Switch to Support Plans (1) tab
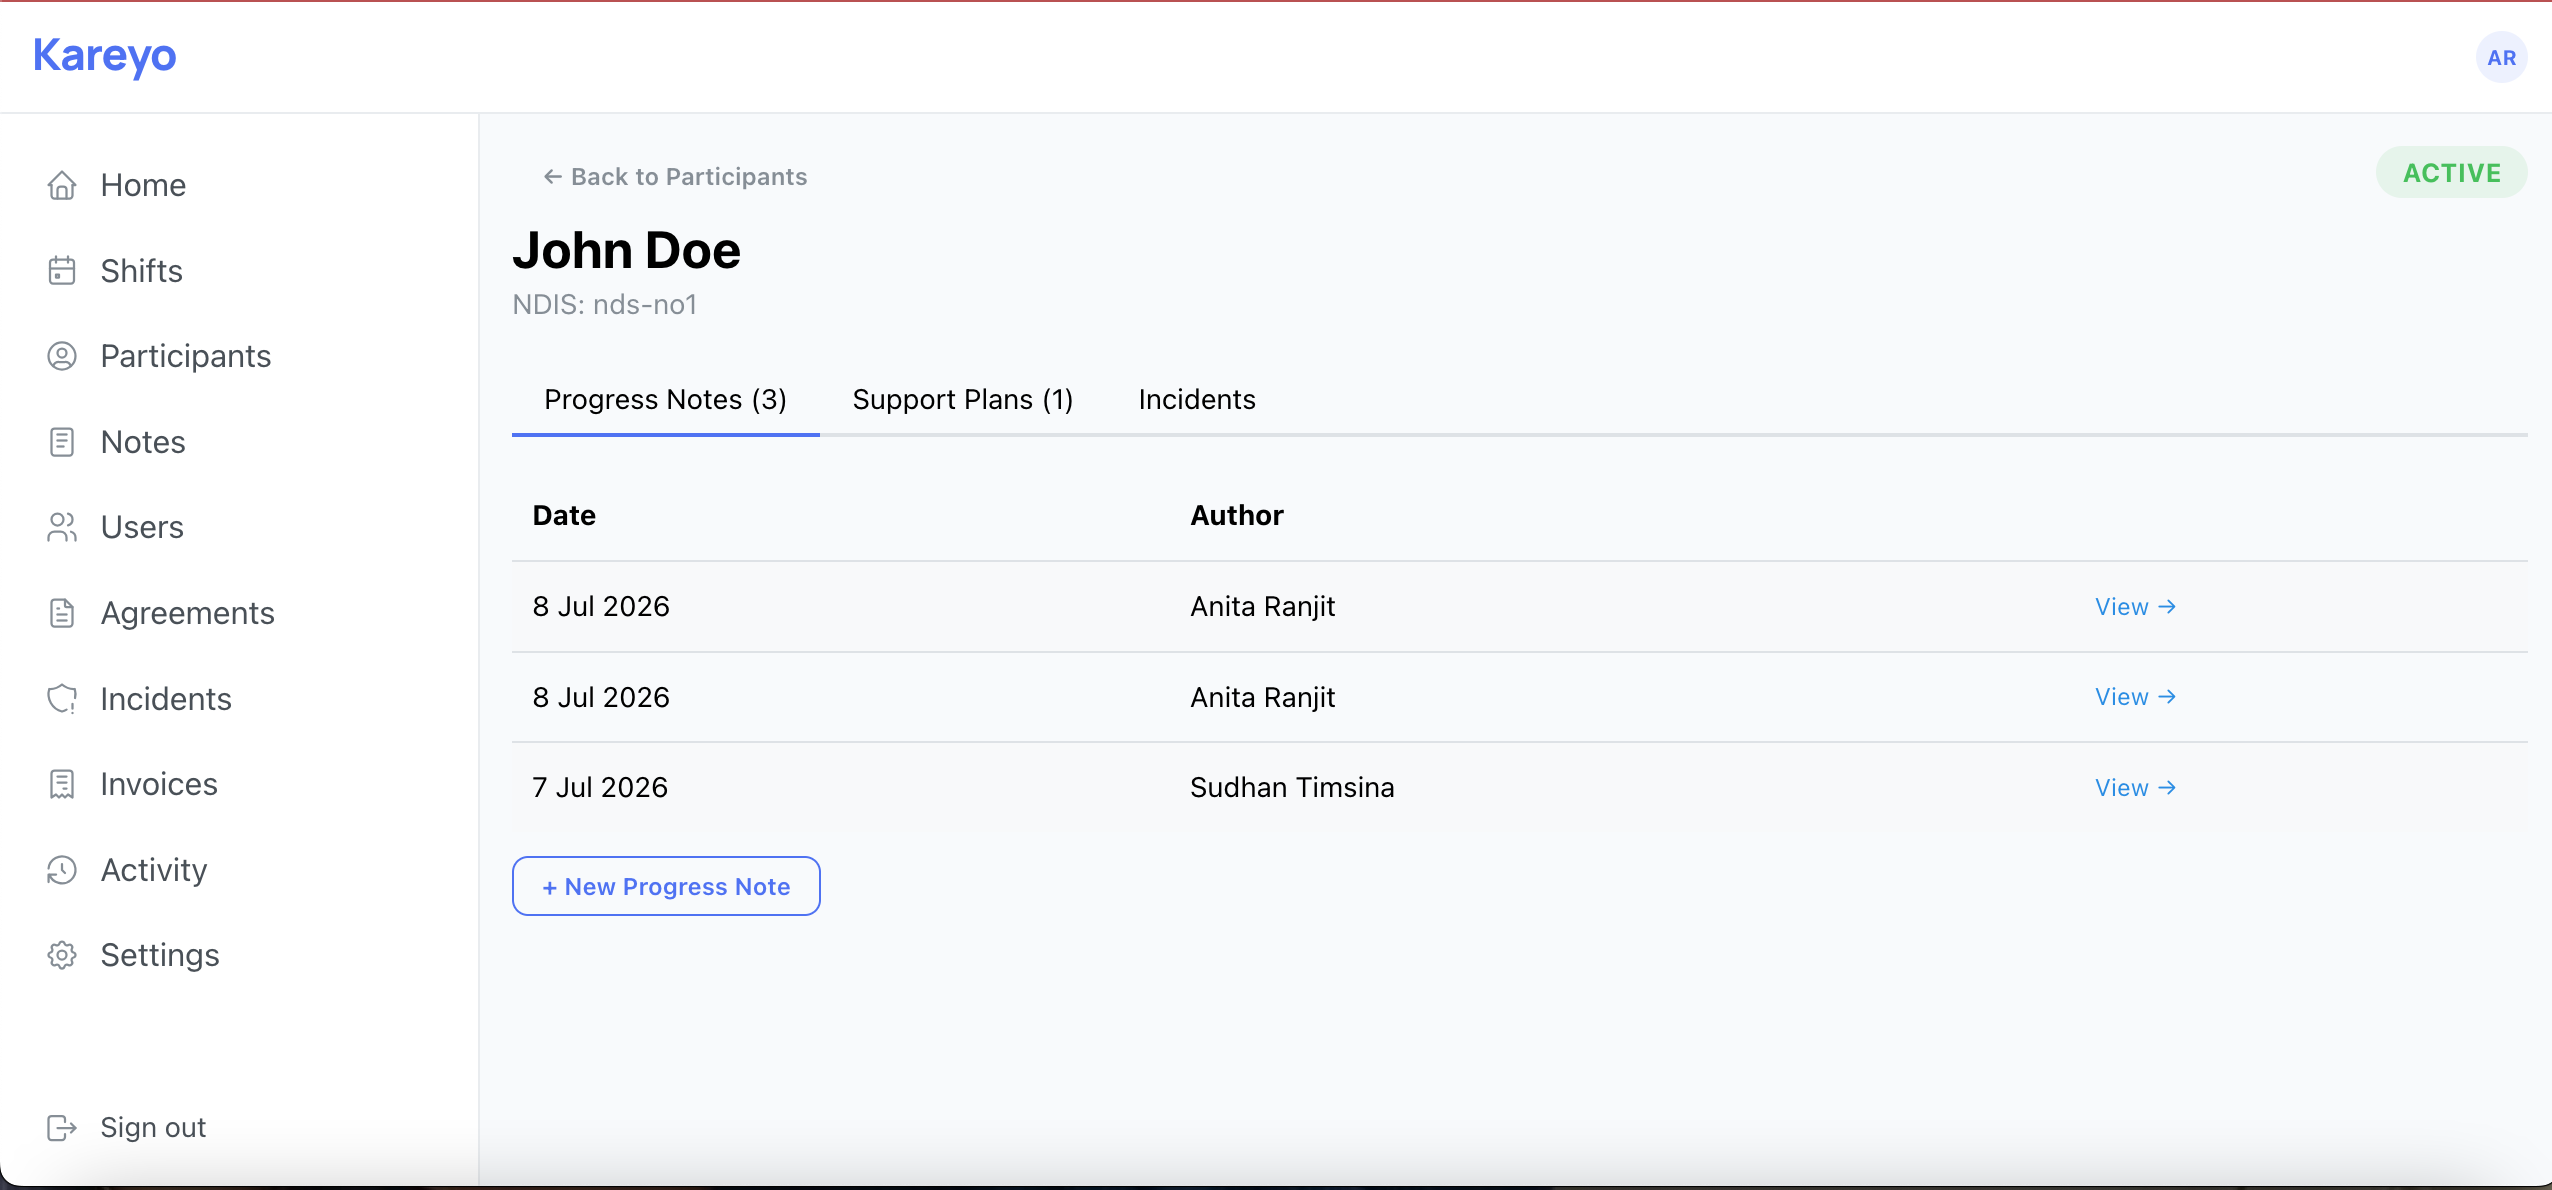 click(963, 400)
